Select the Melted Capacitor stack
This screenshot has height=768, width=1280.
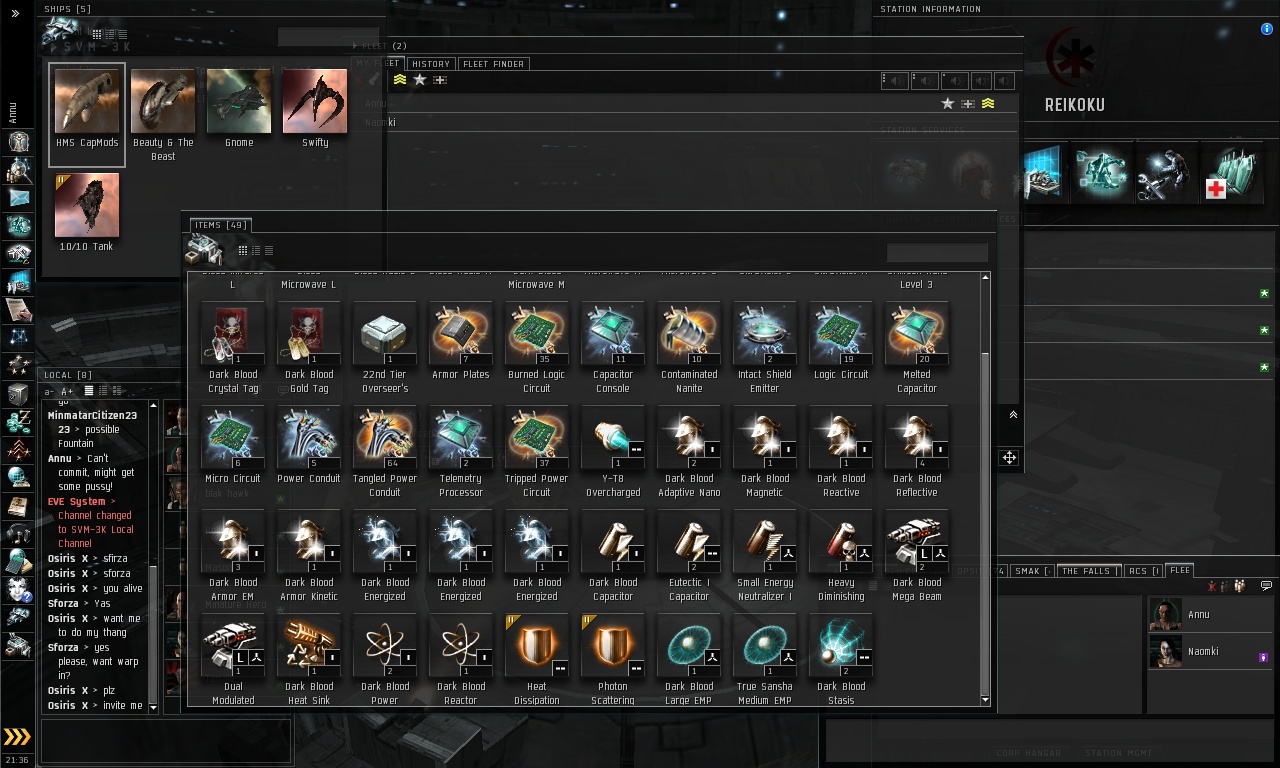click(x=917, y=347)
